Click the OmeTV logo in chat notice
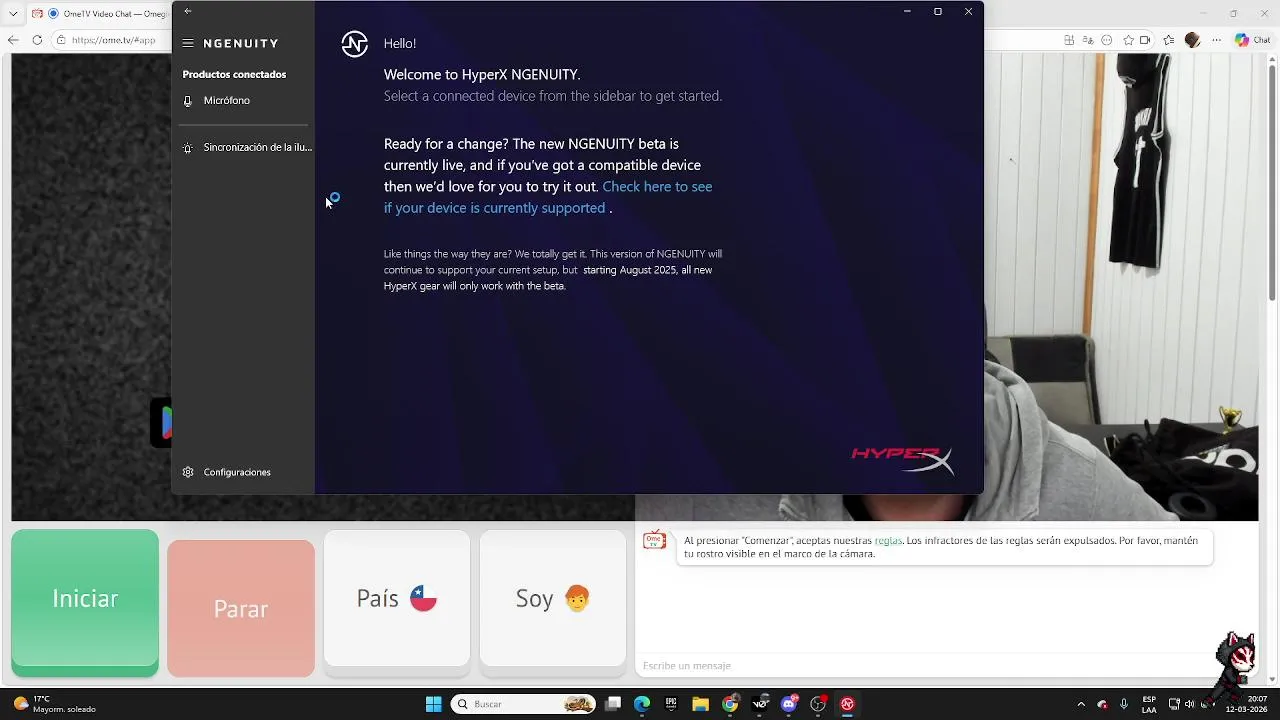 point(654,541)
